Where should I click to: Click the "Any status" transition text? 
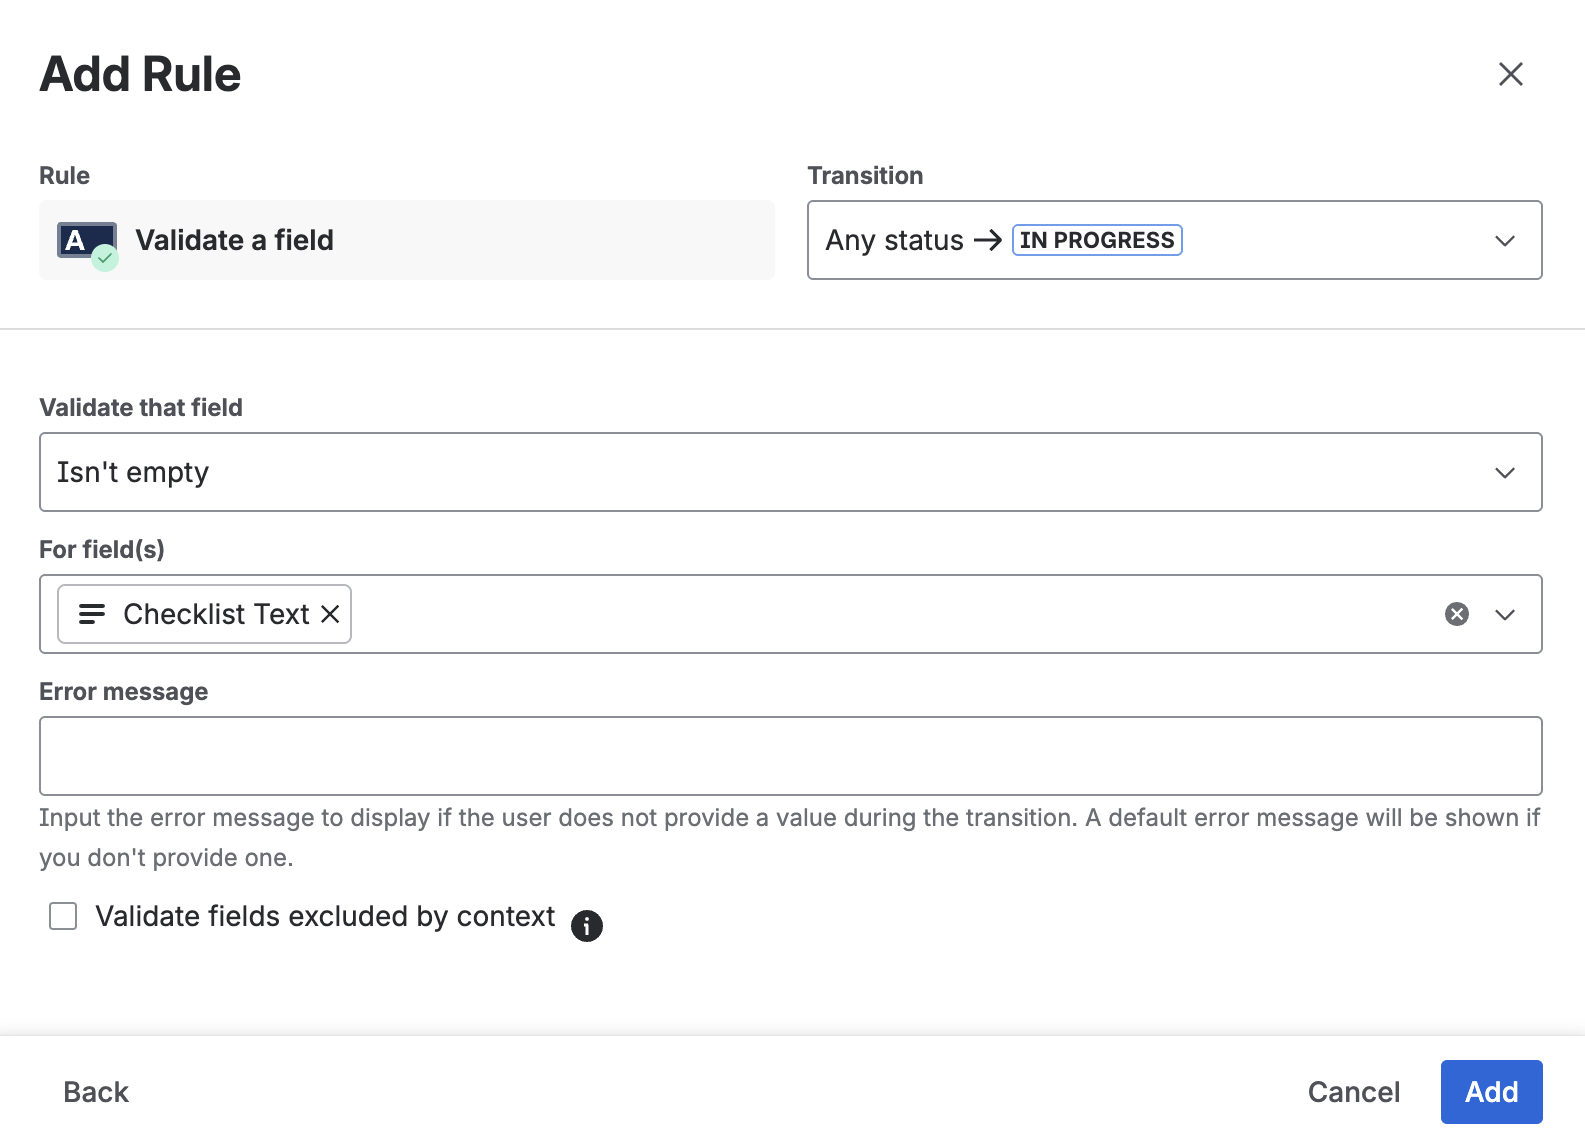coord(894,240)
